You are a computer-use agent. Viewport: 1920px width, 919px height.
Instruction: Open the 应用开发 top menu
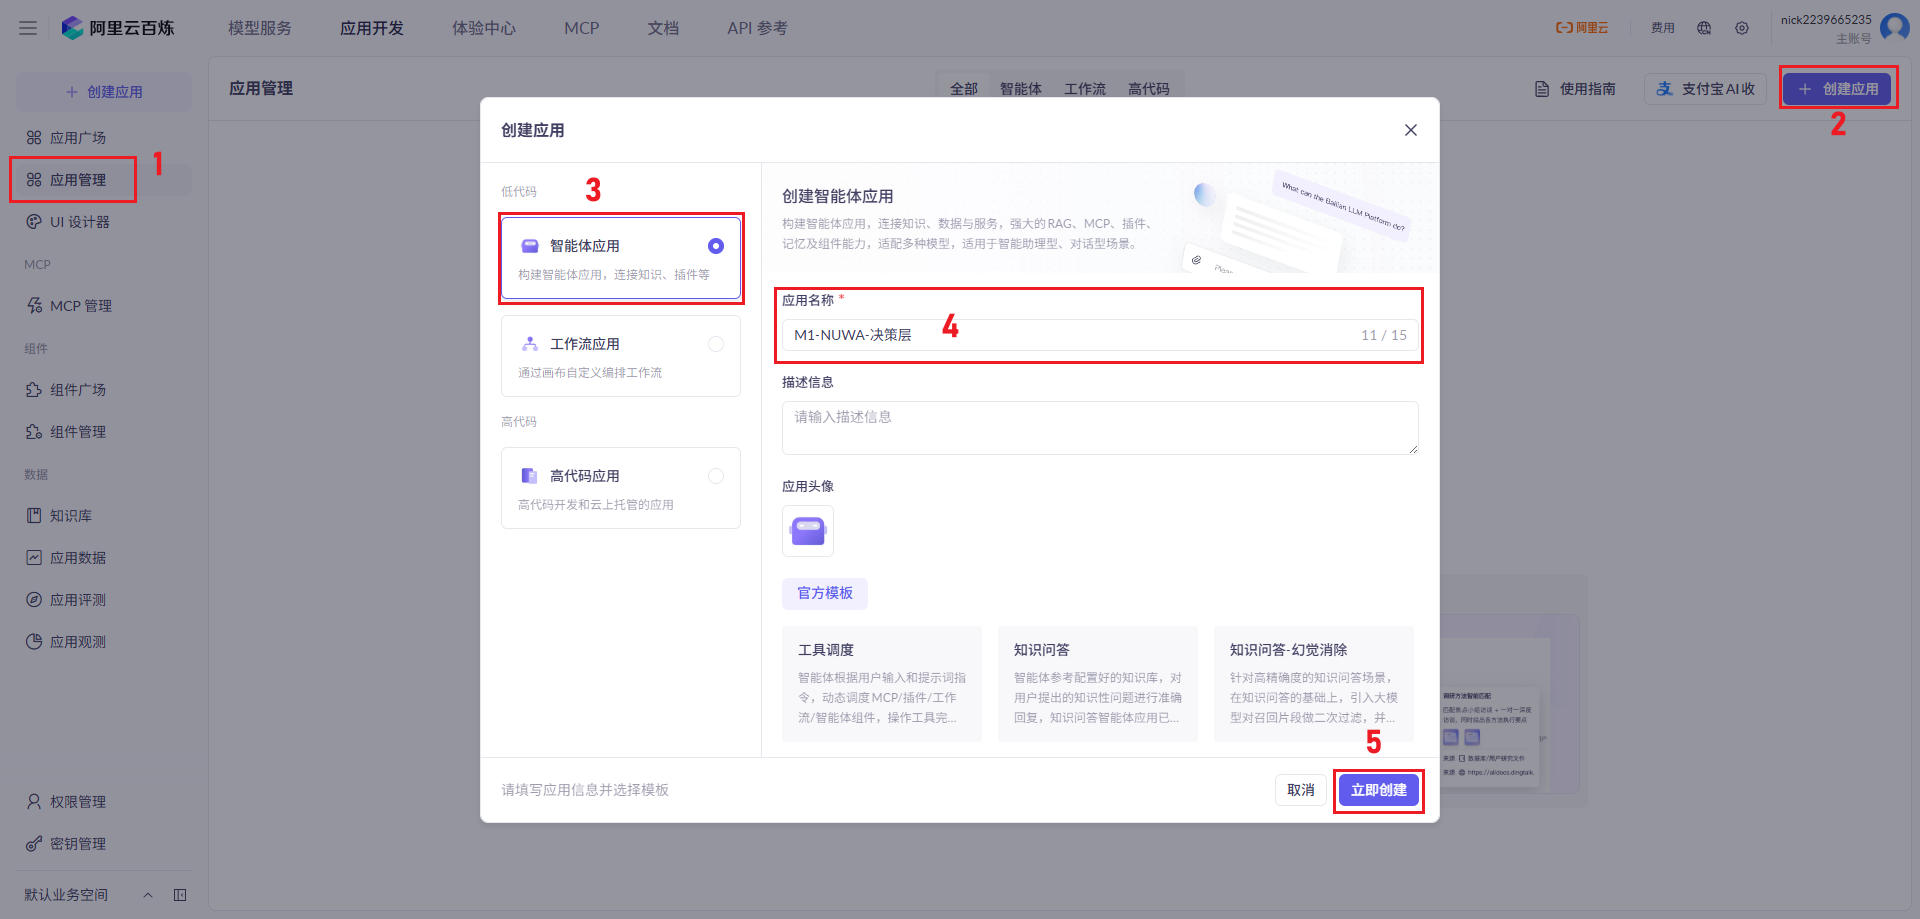[372, 28]
